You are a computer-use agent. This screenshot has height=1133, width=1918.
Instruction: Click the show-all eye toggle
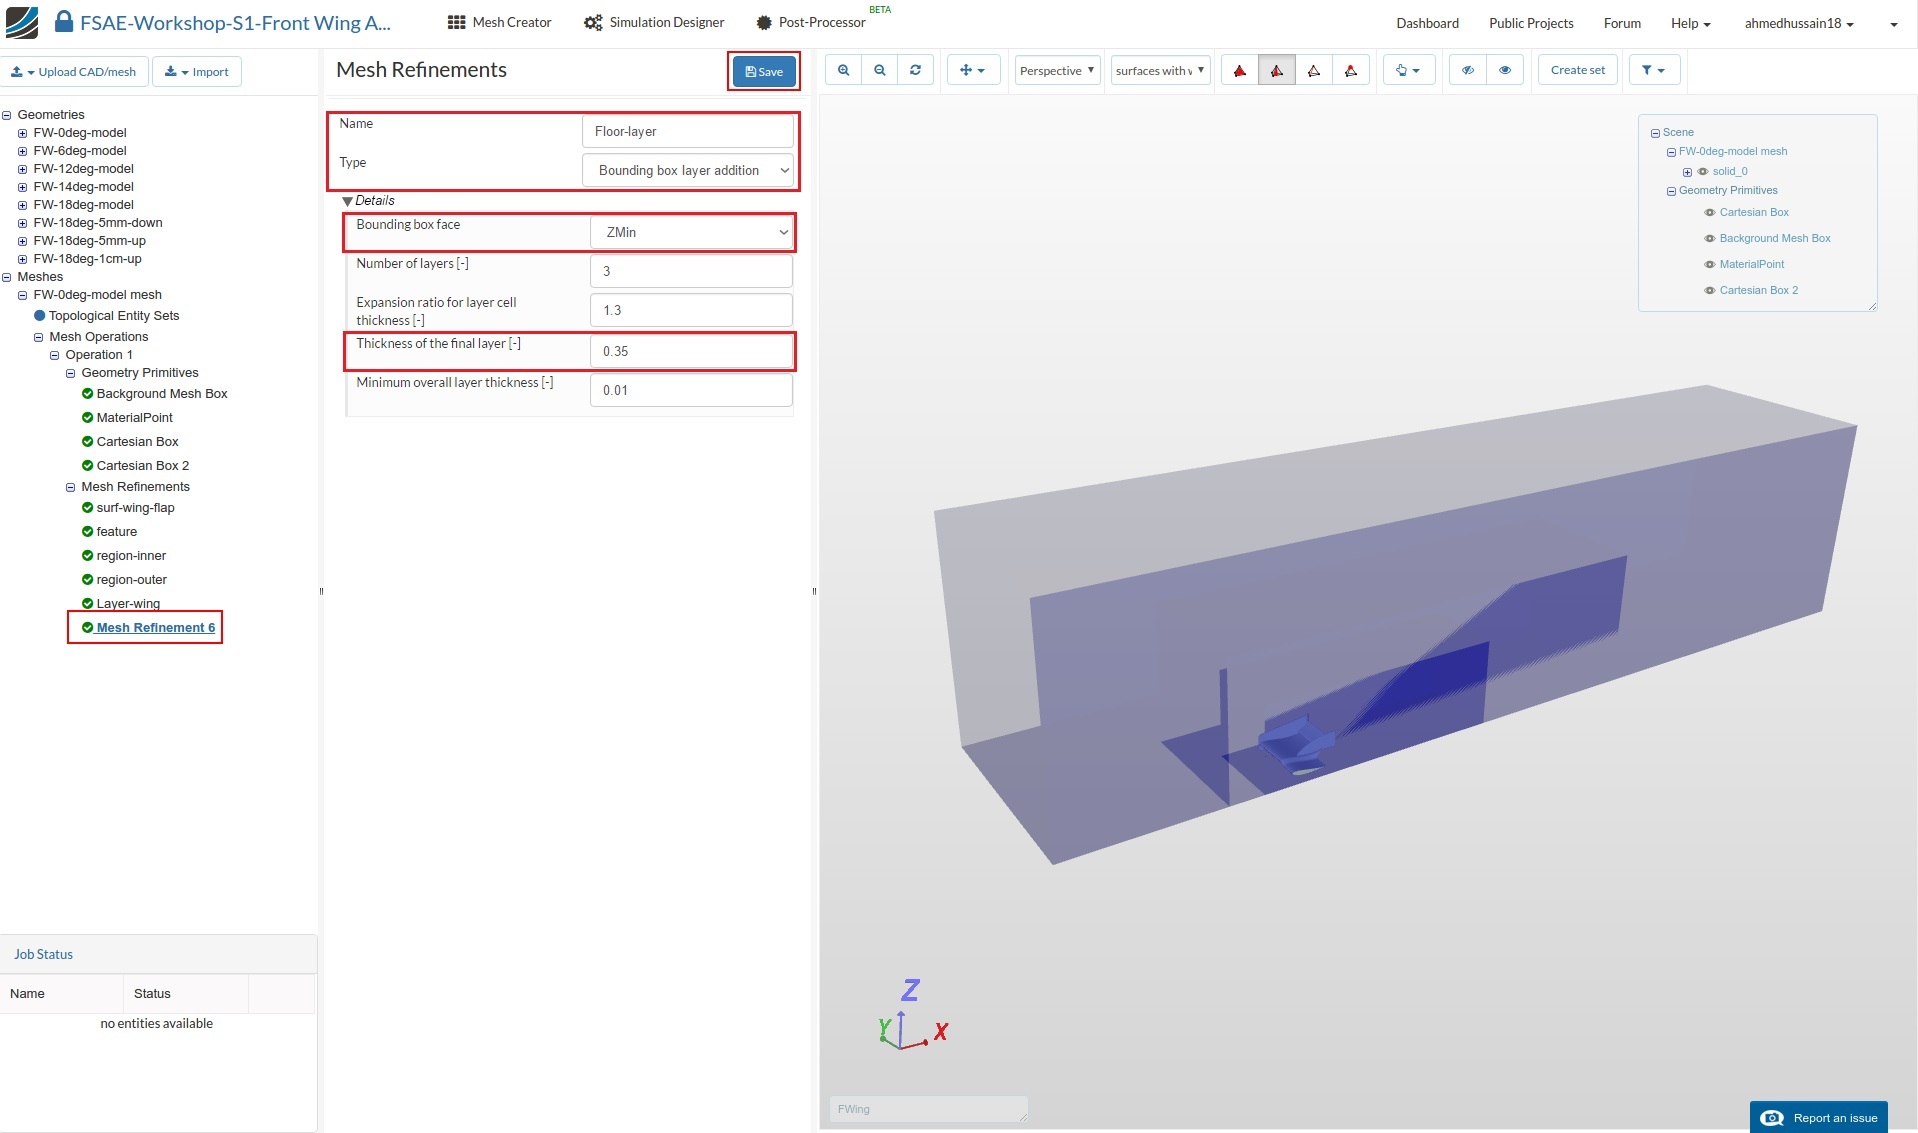[x=1504, y=70]
